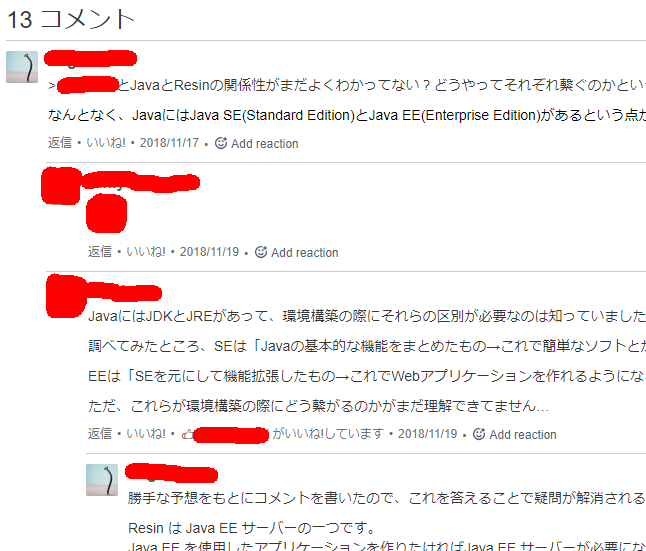Open the first commenter's avatar thumbnail
The width and height of the screenshot is (646, 551).
tap(22, 67)
